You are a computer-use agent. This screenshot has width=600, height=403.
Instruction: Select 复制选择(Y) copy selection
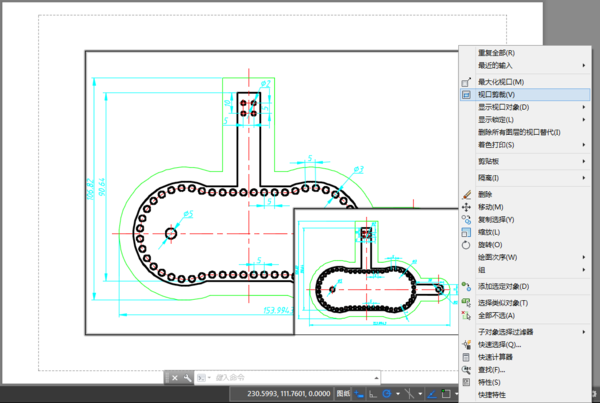tap(496, 219)
